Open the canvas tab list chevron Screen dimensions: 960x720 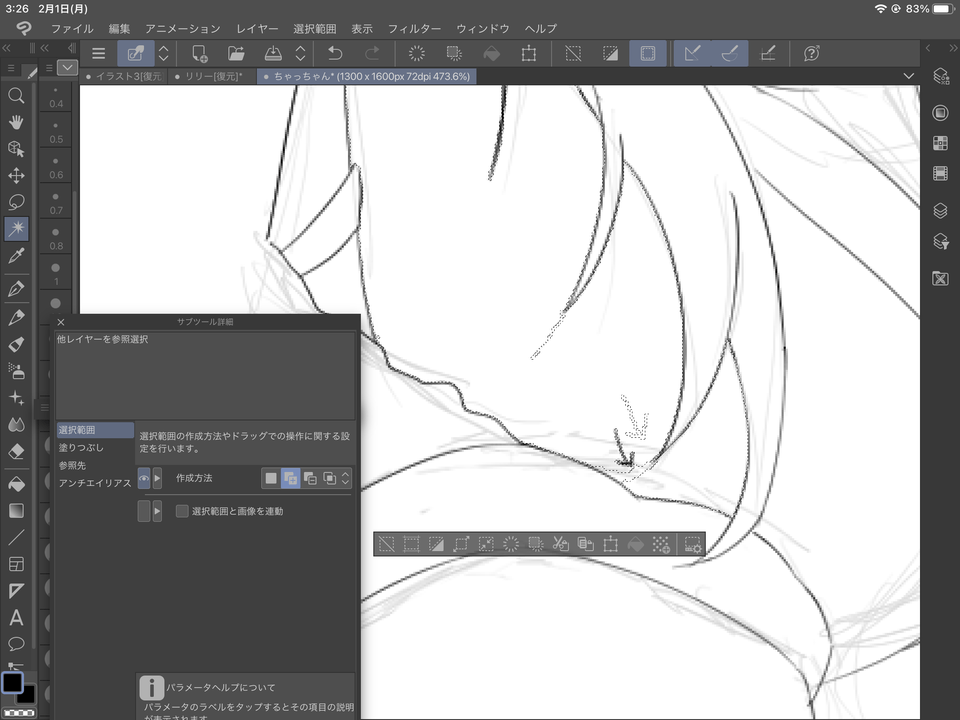[x=909, y=77]
